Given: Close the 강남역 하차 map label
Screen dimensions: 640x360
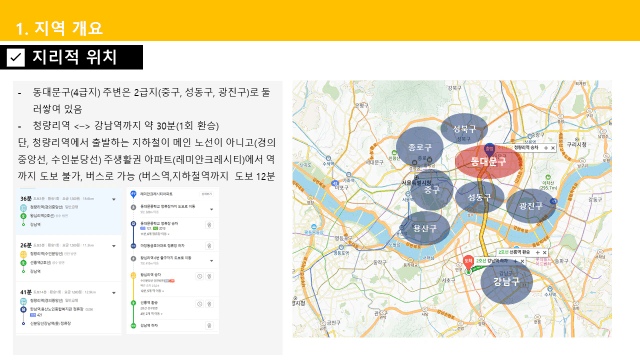Looking at the screenshot, I should [522, 261].
